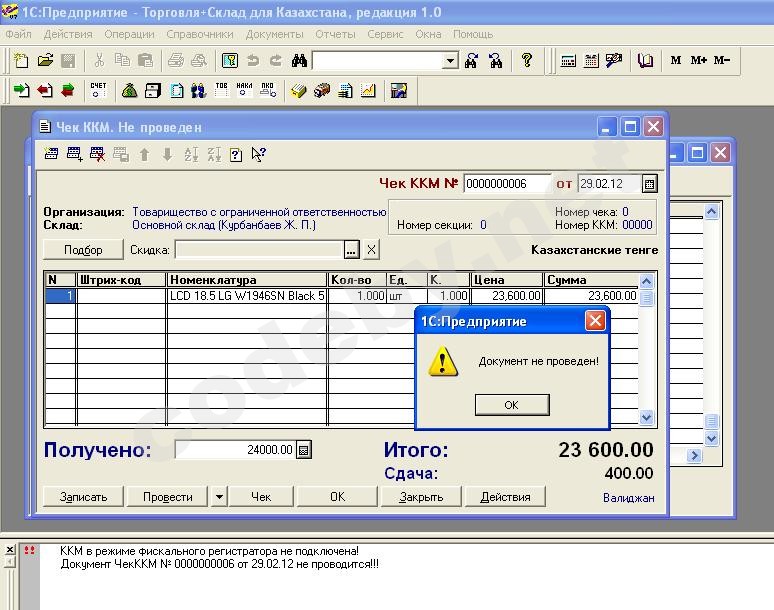Expand the search combo box dropdown arrow
The image size is (774, 610).
click(x=450, y=61)
